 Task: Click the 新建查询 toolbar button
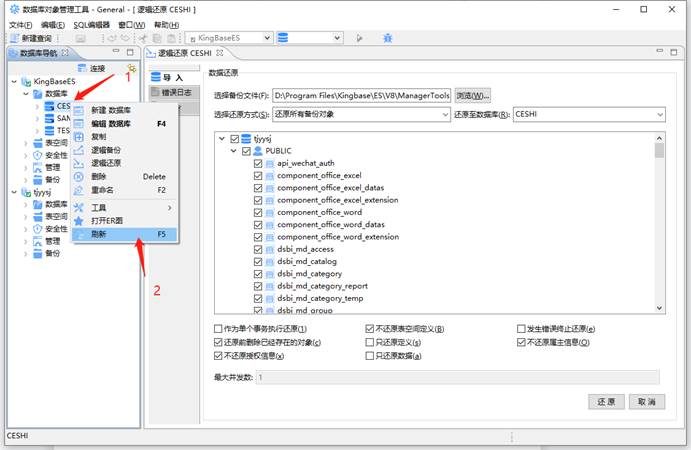point(31,38)
